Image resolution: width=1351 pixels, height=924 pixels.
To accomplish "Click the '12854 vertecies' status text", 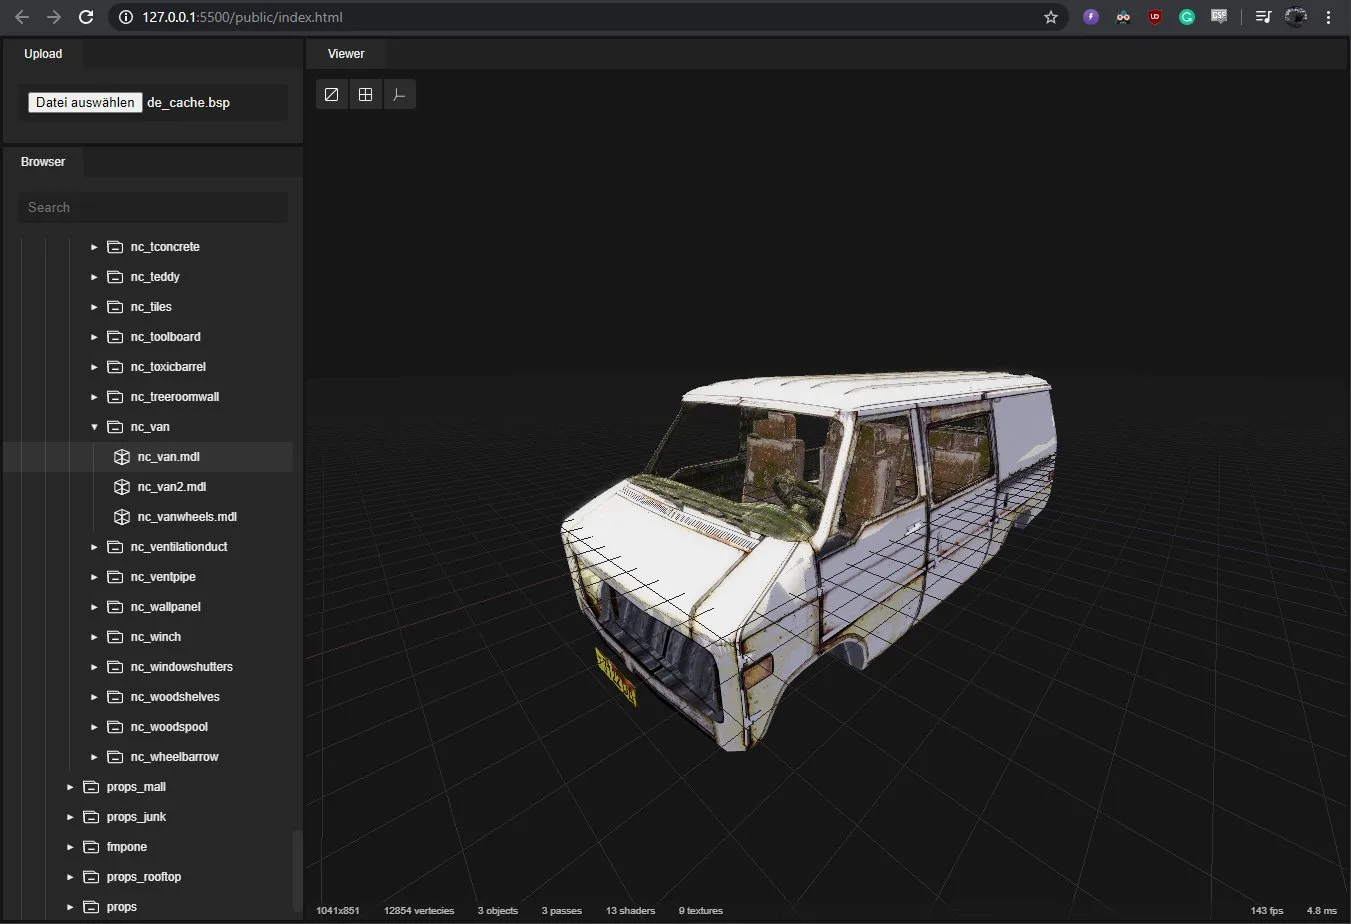I will click(x=419, y=911).
